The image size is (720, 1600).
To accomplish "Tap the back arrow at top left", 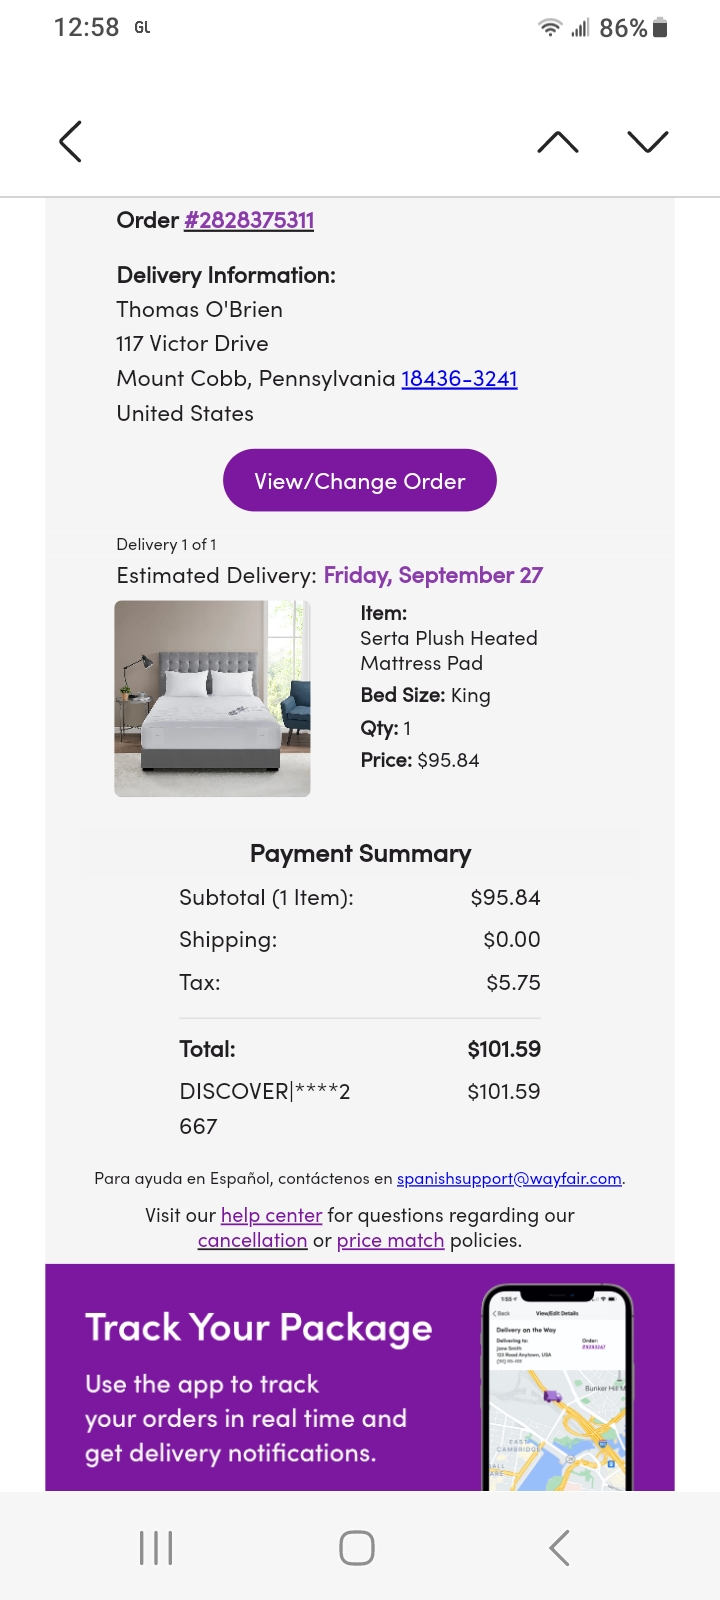I will click(70, 141).
